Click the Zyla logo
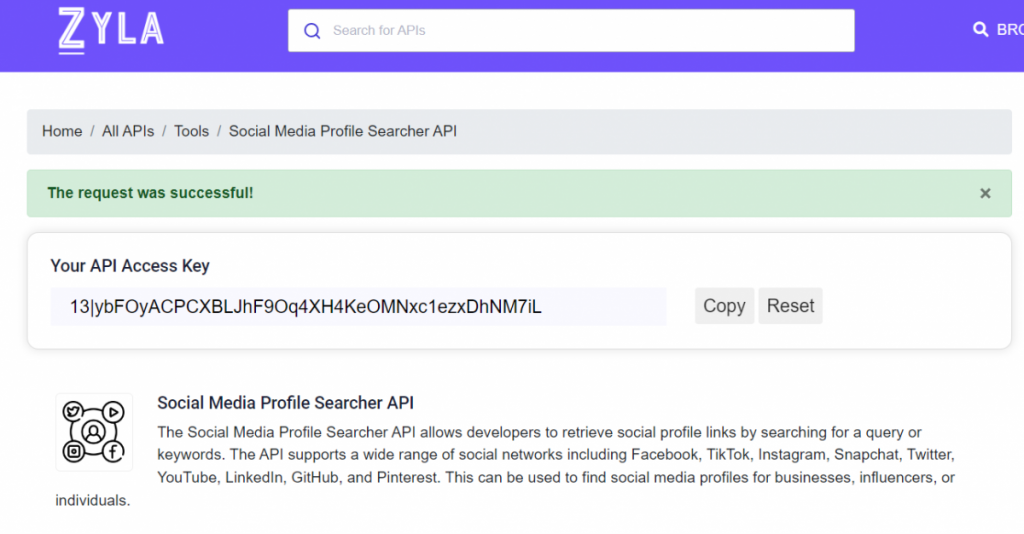This screenshot has height=534, width=1024. pos(110,30)
